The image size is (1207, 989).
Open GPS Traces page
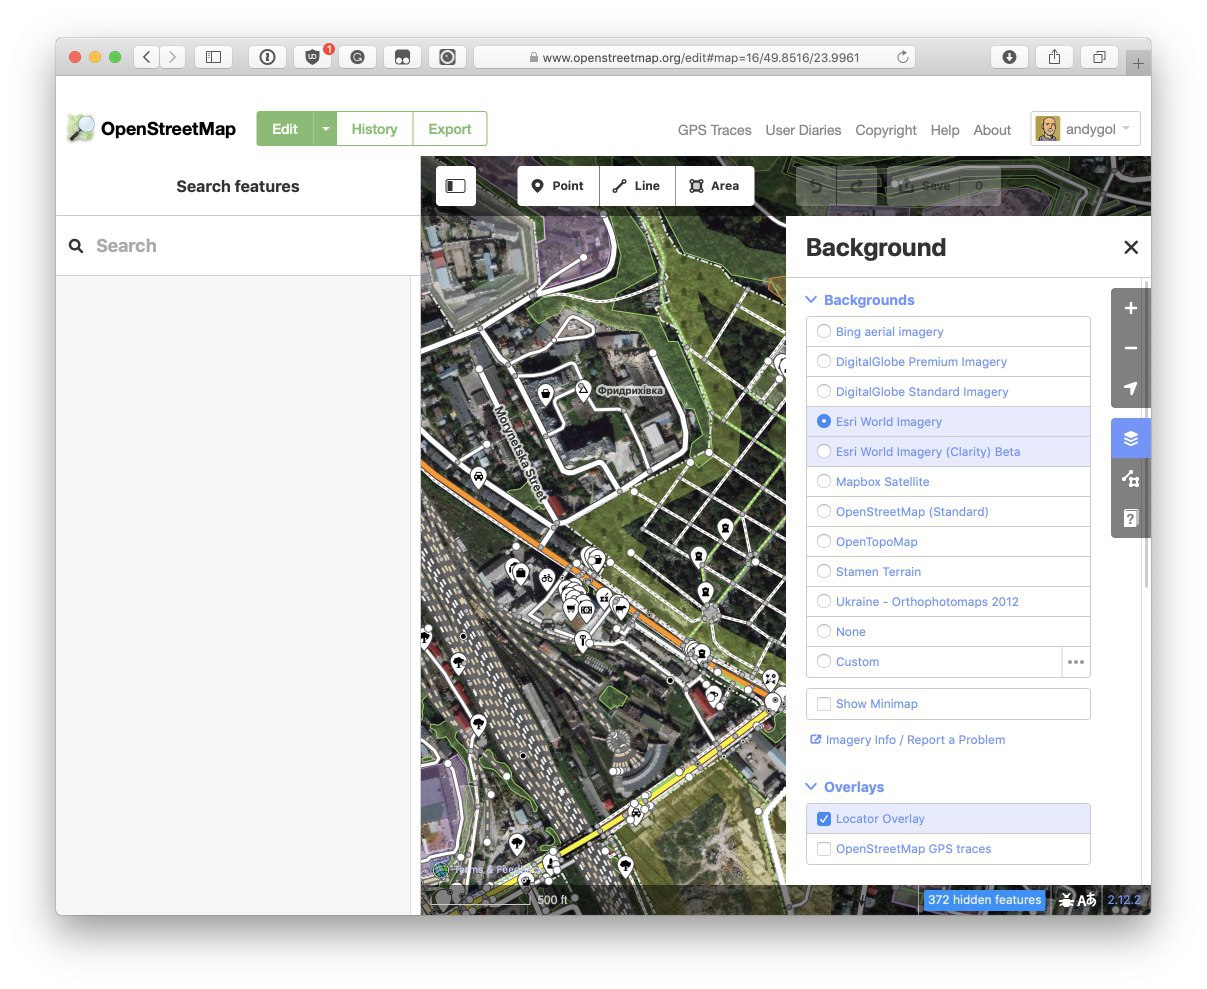click(715, 130)
